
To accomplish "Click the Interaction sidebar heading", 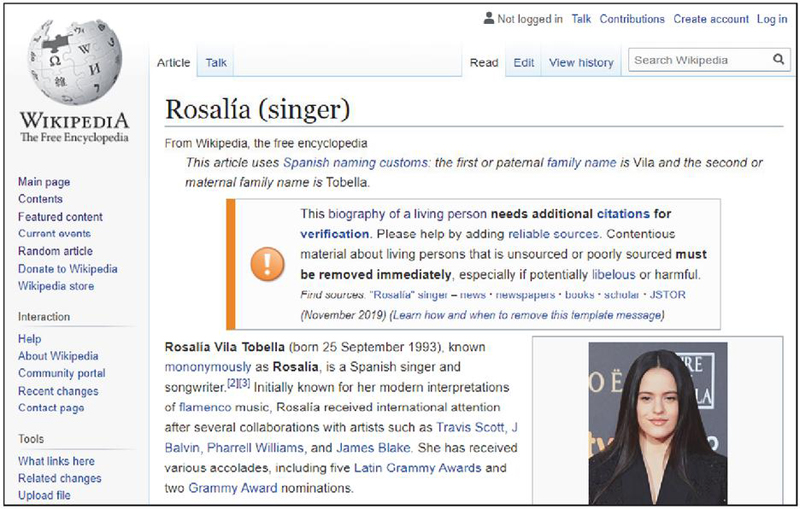I will click(44, 317).
